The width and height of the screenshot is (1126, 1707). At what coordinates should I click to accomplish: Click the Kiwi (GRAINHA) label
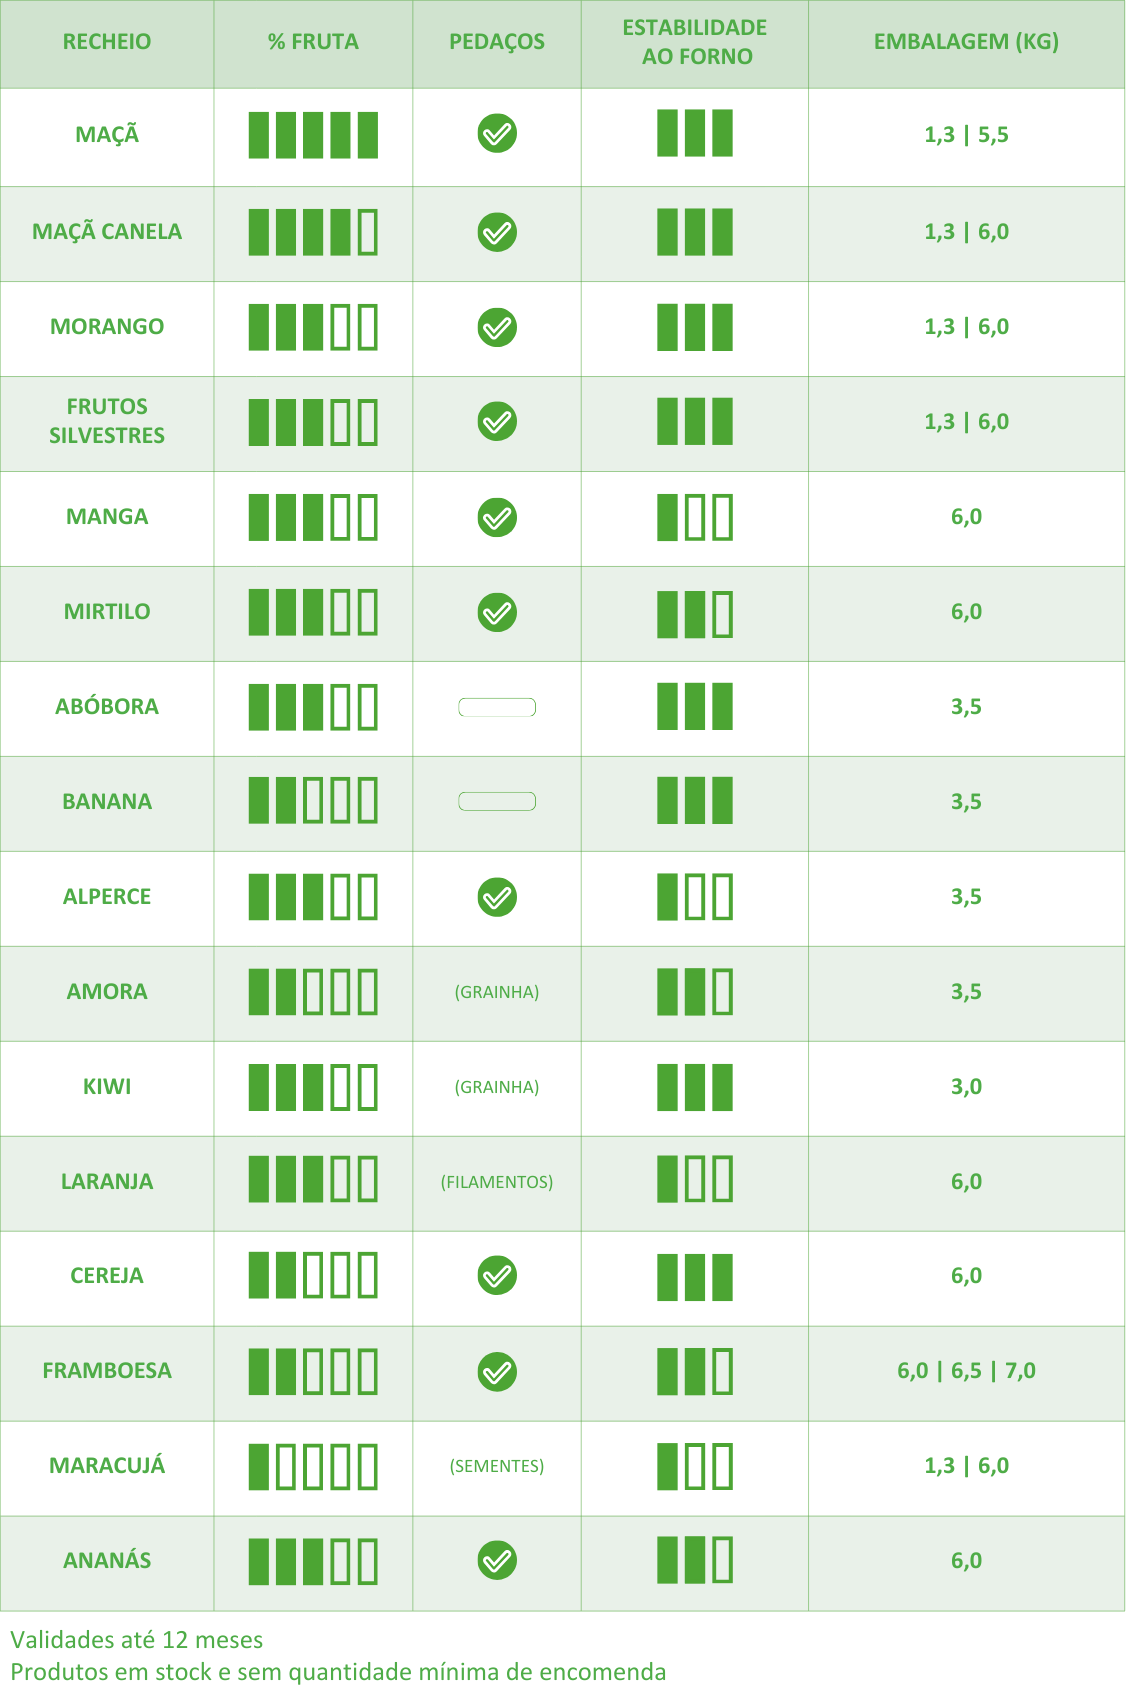tap(497, 1087)
